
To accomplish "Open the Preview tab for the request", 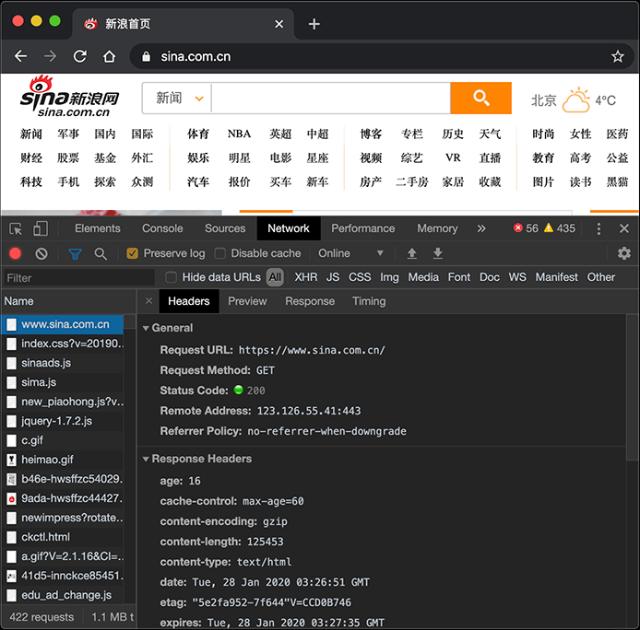I will [247, 301].
